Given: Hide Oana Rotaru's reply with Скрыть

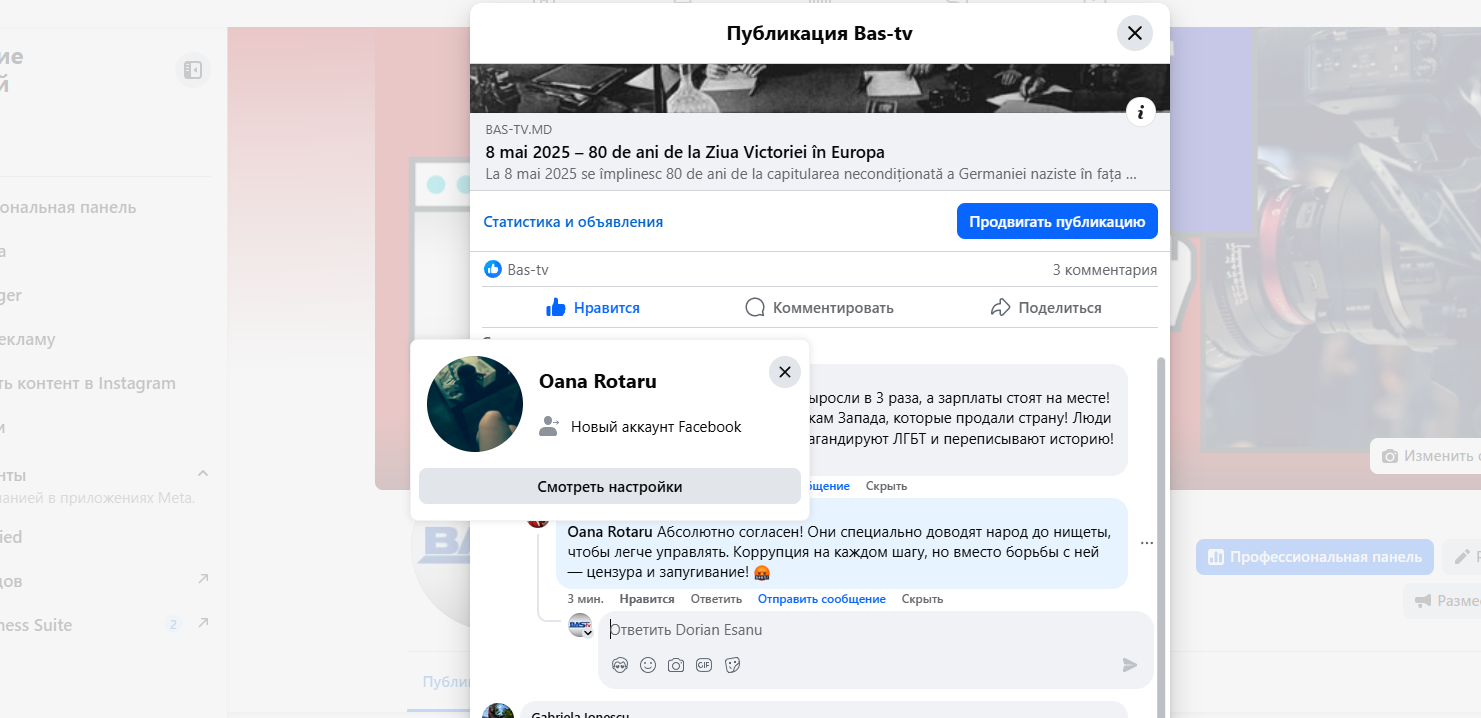Looking at the screenshot, I should tap(922, 599).
